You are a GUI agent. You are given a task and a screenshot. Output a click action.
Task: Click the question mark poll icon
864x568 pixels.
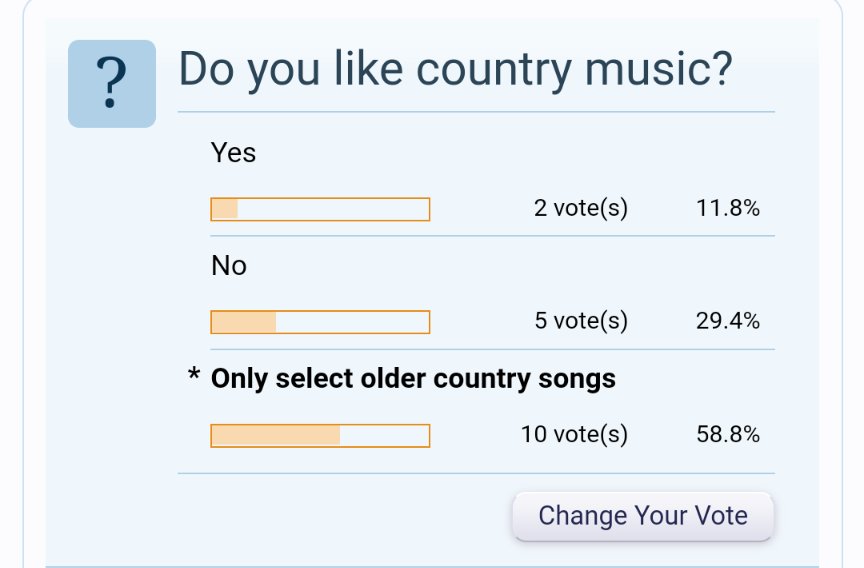[x=112, y=84]
